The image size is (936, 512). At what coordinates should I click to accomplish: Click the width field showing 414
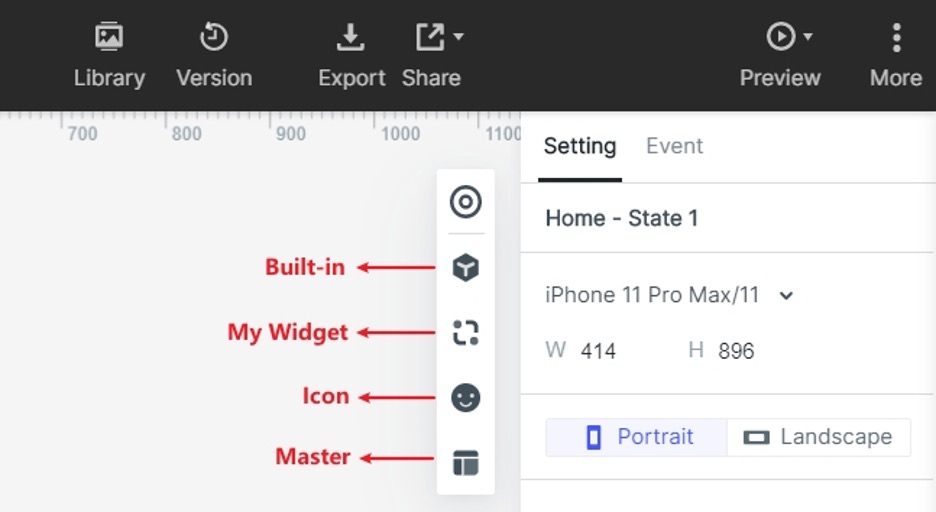coord(598,351)
